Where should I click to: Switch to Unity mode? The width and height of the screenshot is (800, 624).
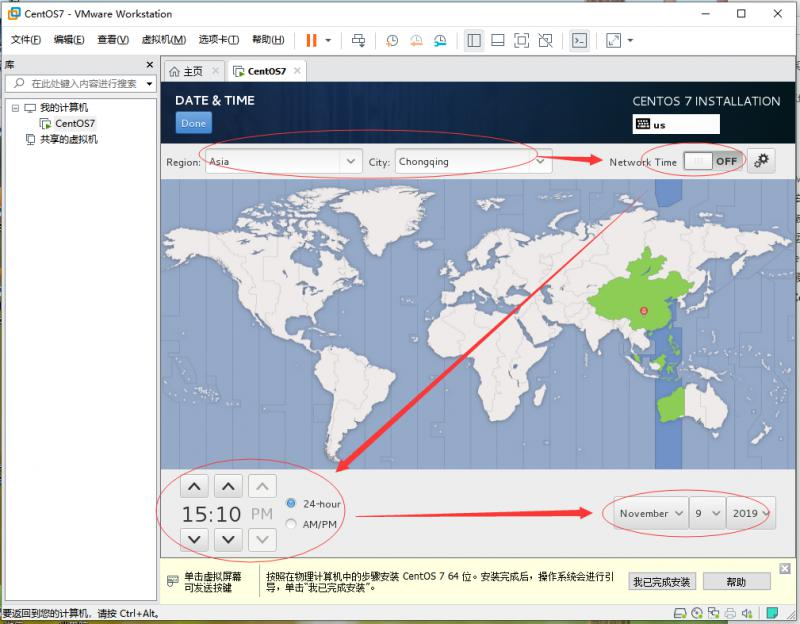pos(545,40)
